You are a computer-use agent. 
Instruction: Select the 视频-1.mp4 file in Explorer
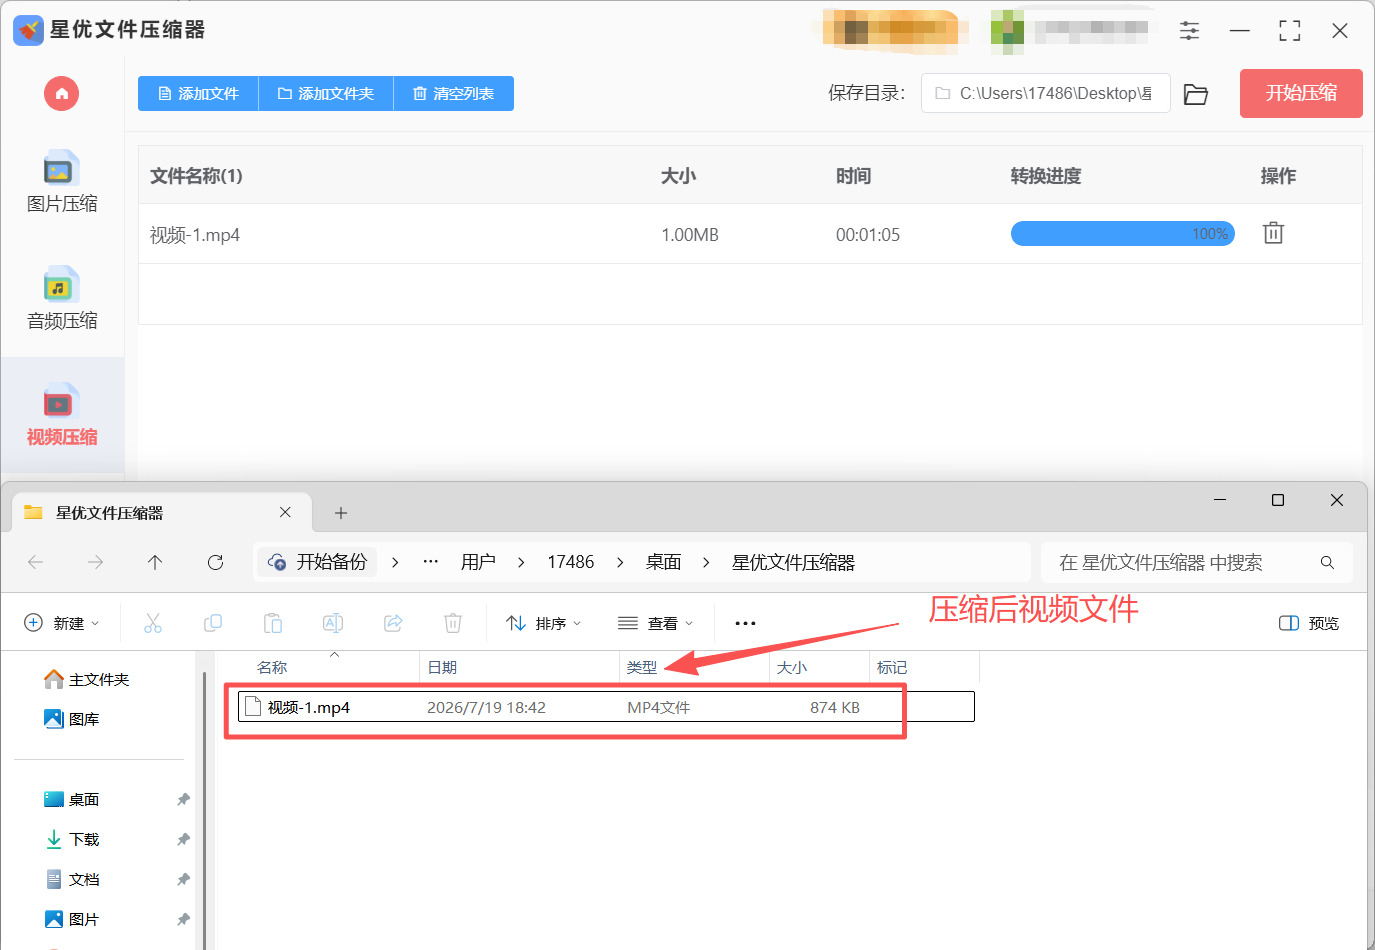click(606, 707)
